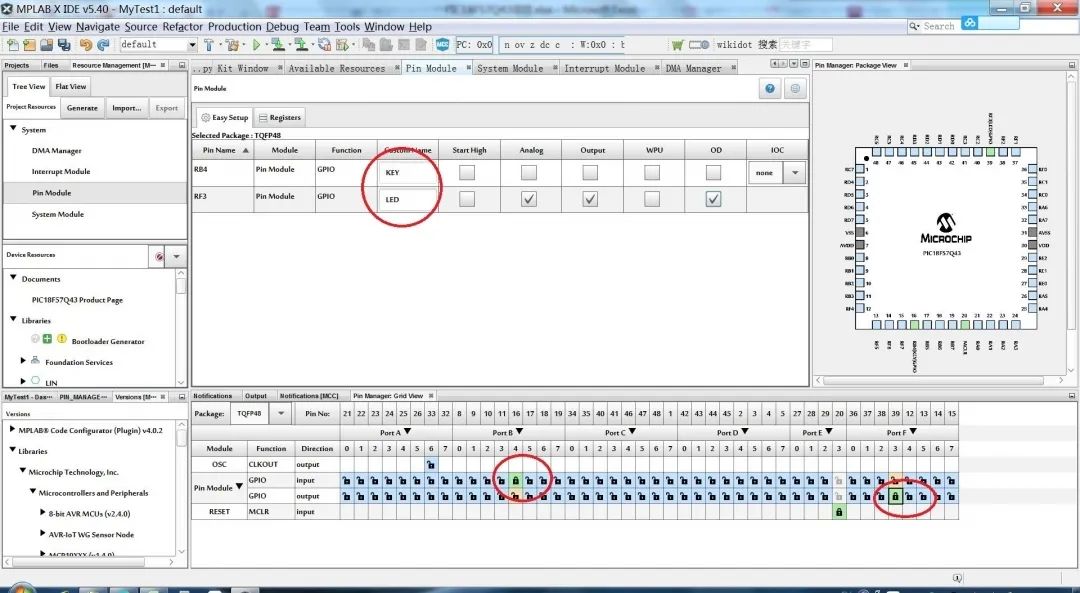Screen dimensions: 1080x593
Task: Toggle the OD checkbox for RF3
Action: [713, 199]
